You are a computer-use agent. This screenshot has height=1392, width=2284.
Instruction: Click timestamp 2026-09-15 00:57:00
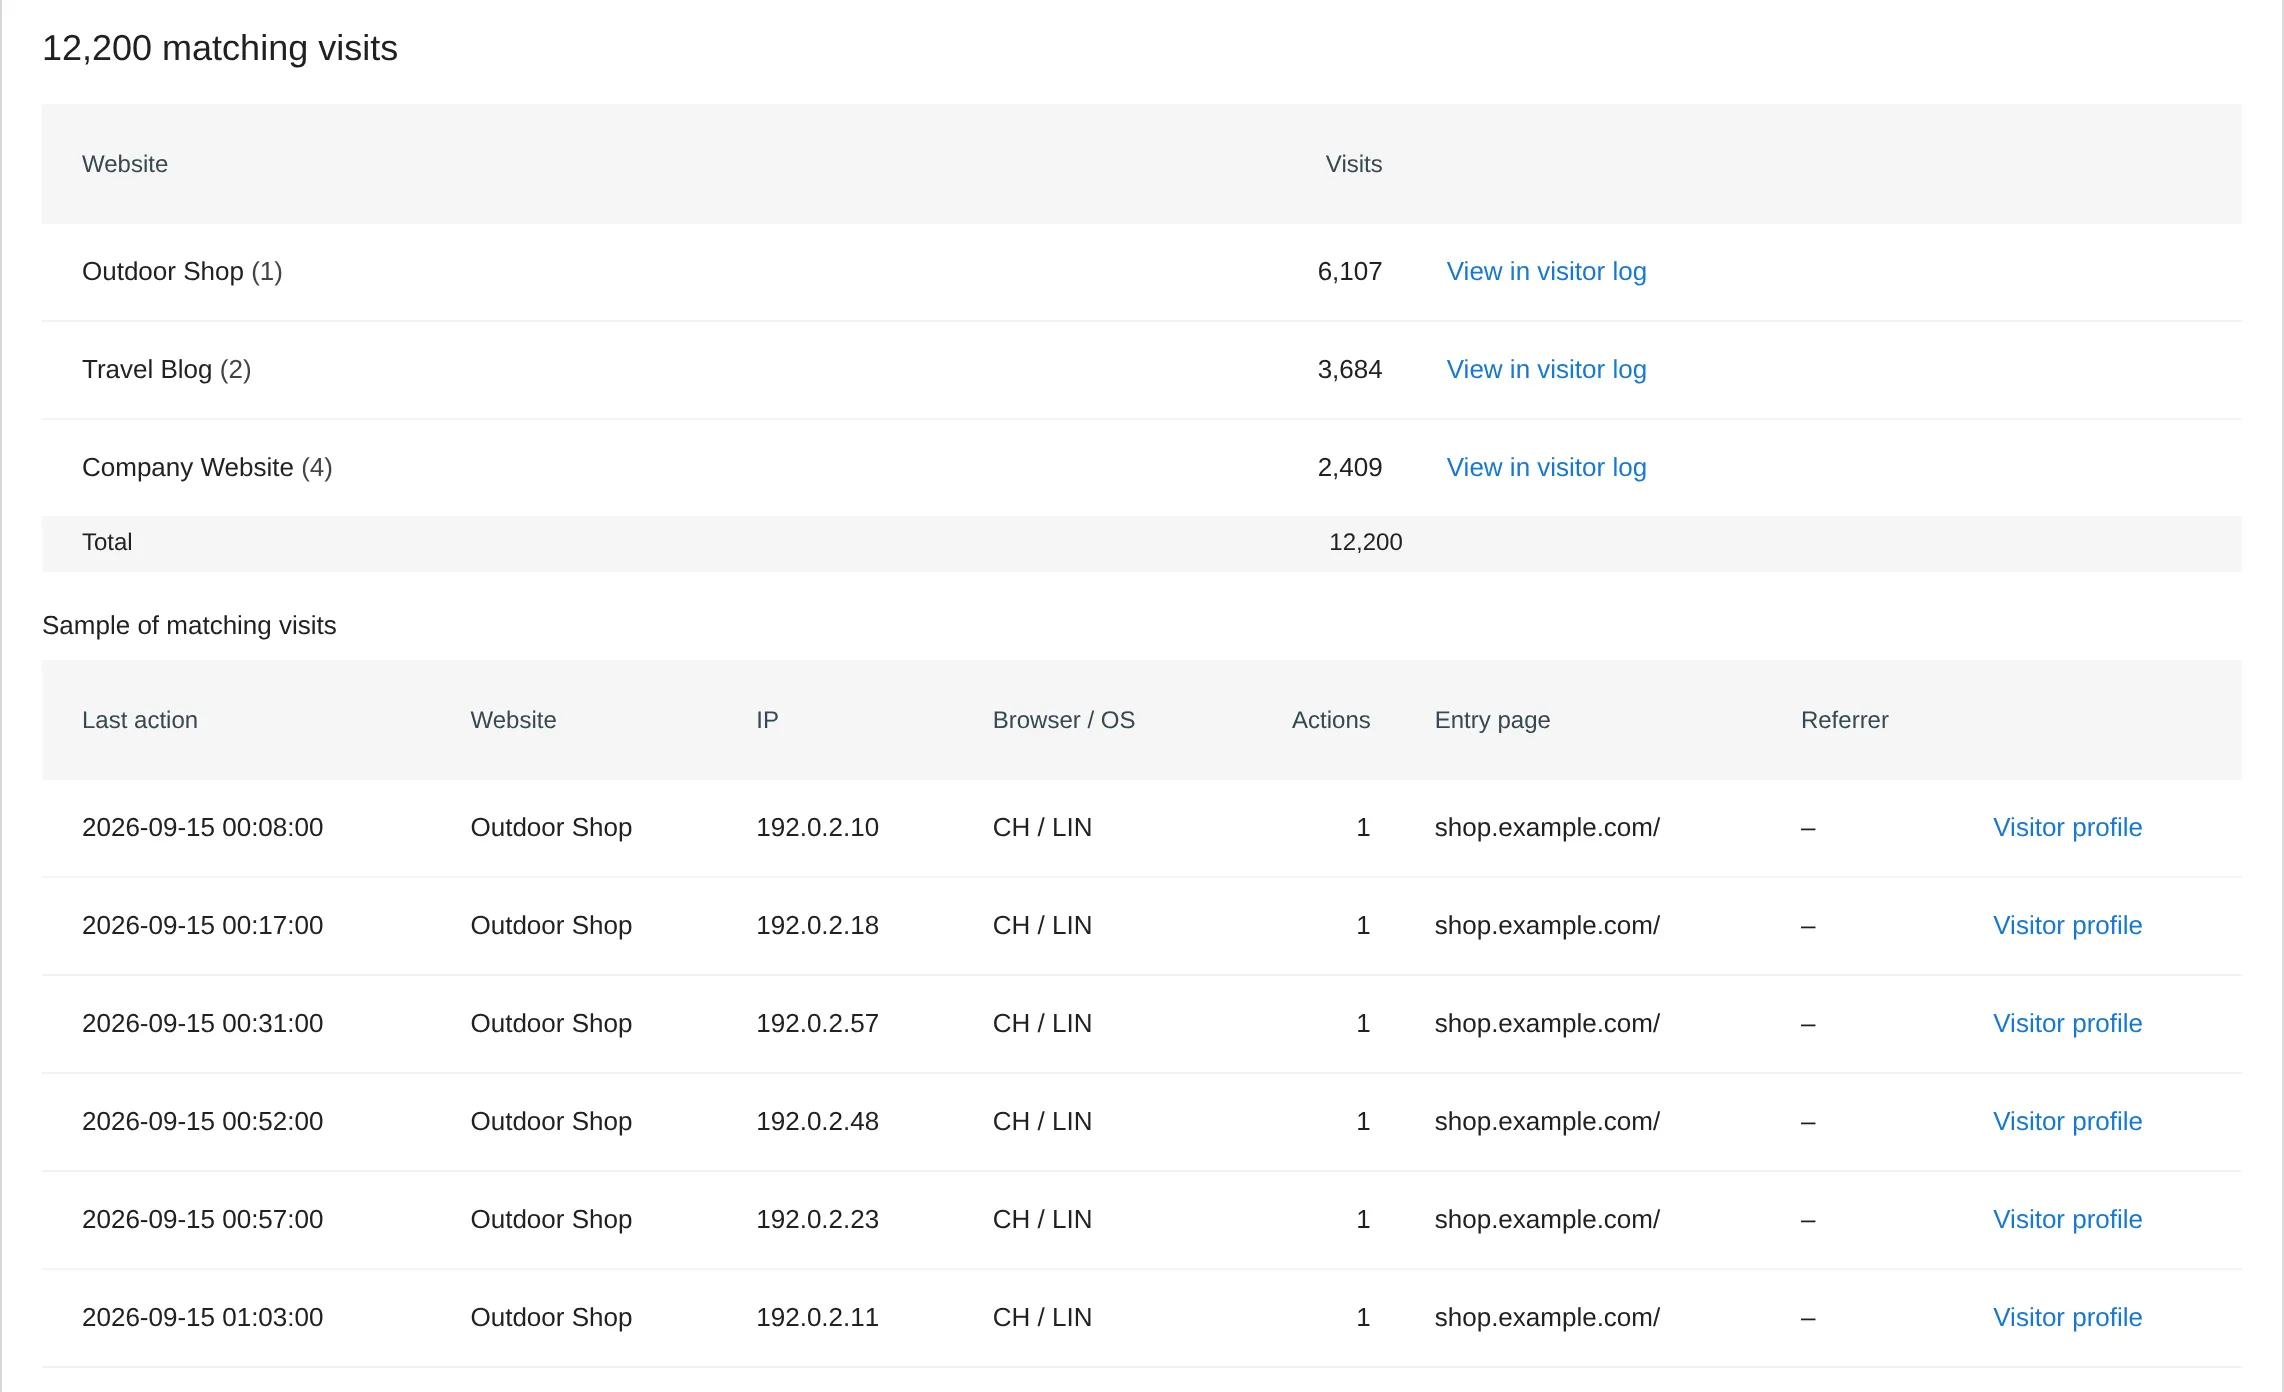[x=202, y=1219]
